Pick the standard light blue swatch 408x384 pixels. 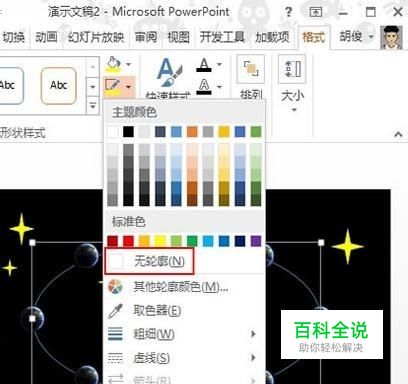point(208,241)
